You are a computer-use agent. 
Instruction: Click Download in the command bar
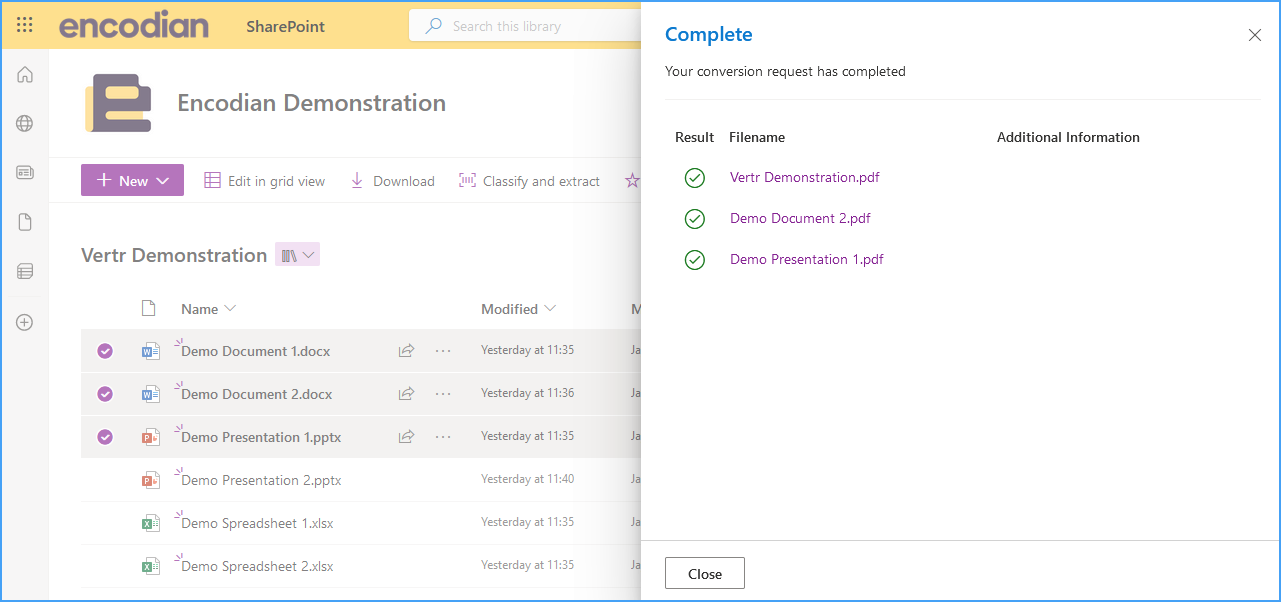click(x=391, y=181)
